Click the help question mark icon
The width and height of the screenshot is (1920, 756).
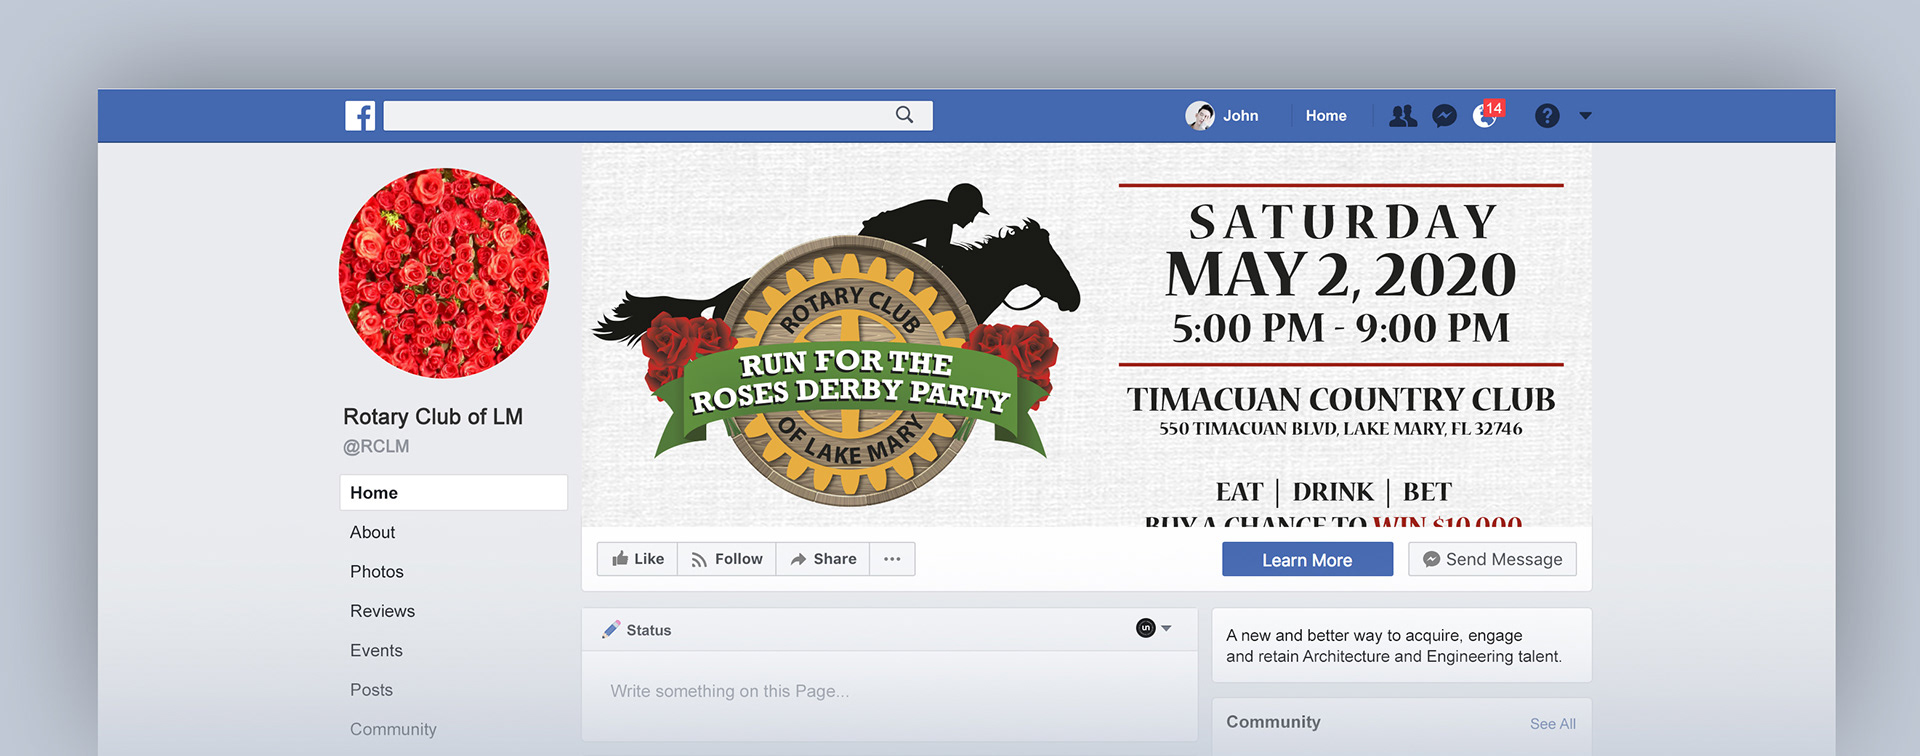[1547, 116]
